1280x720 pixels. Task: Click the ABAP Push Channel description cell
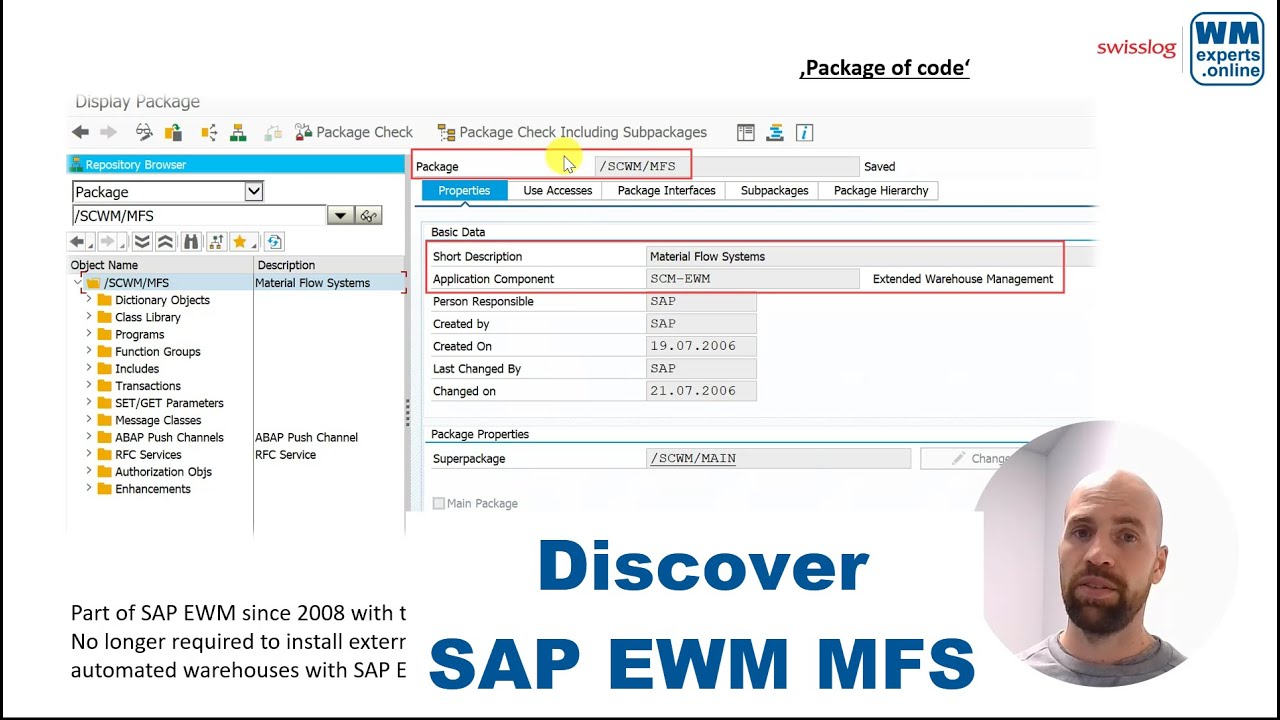coord(306,437)
